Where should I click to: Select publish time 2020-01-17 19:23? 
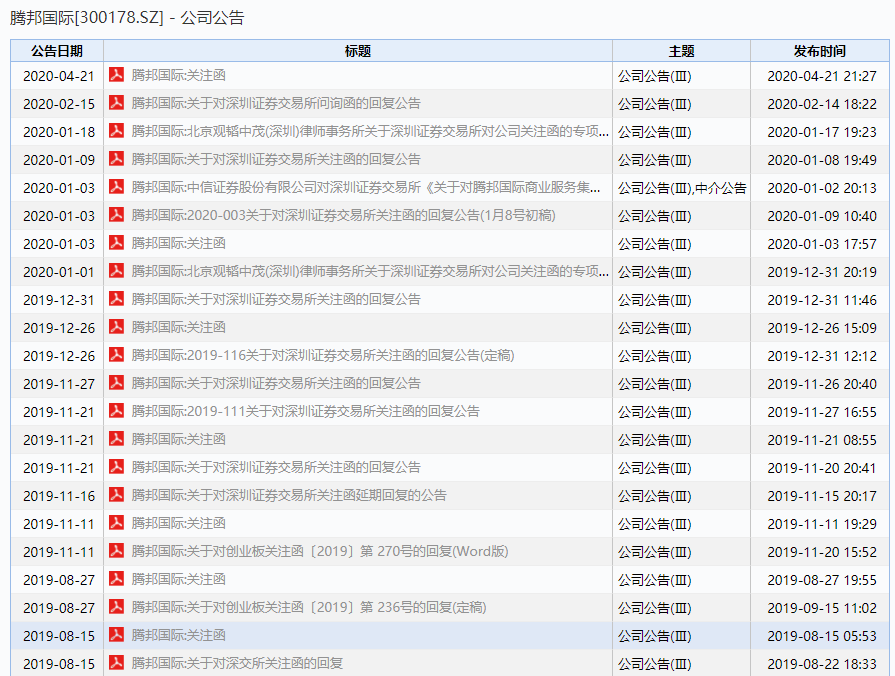click(821, 132)
